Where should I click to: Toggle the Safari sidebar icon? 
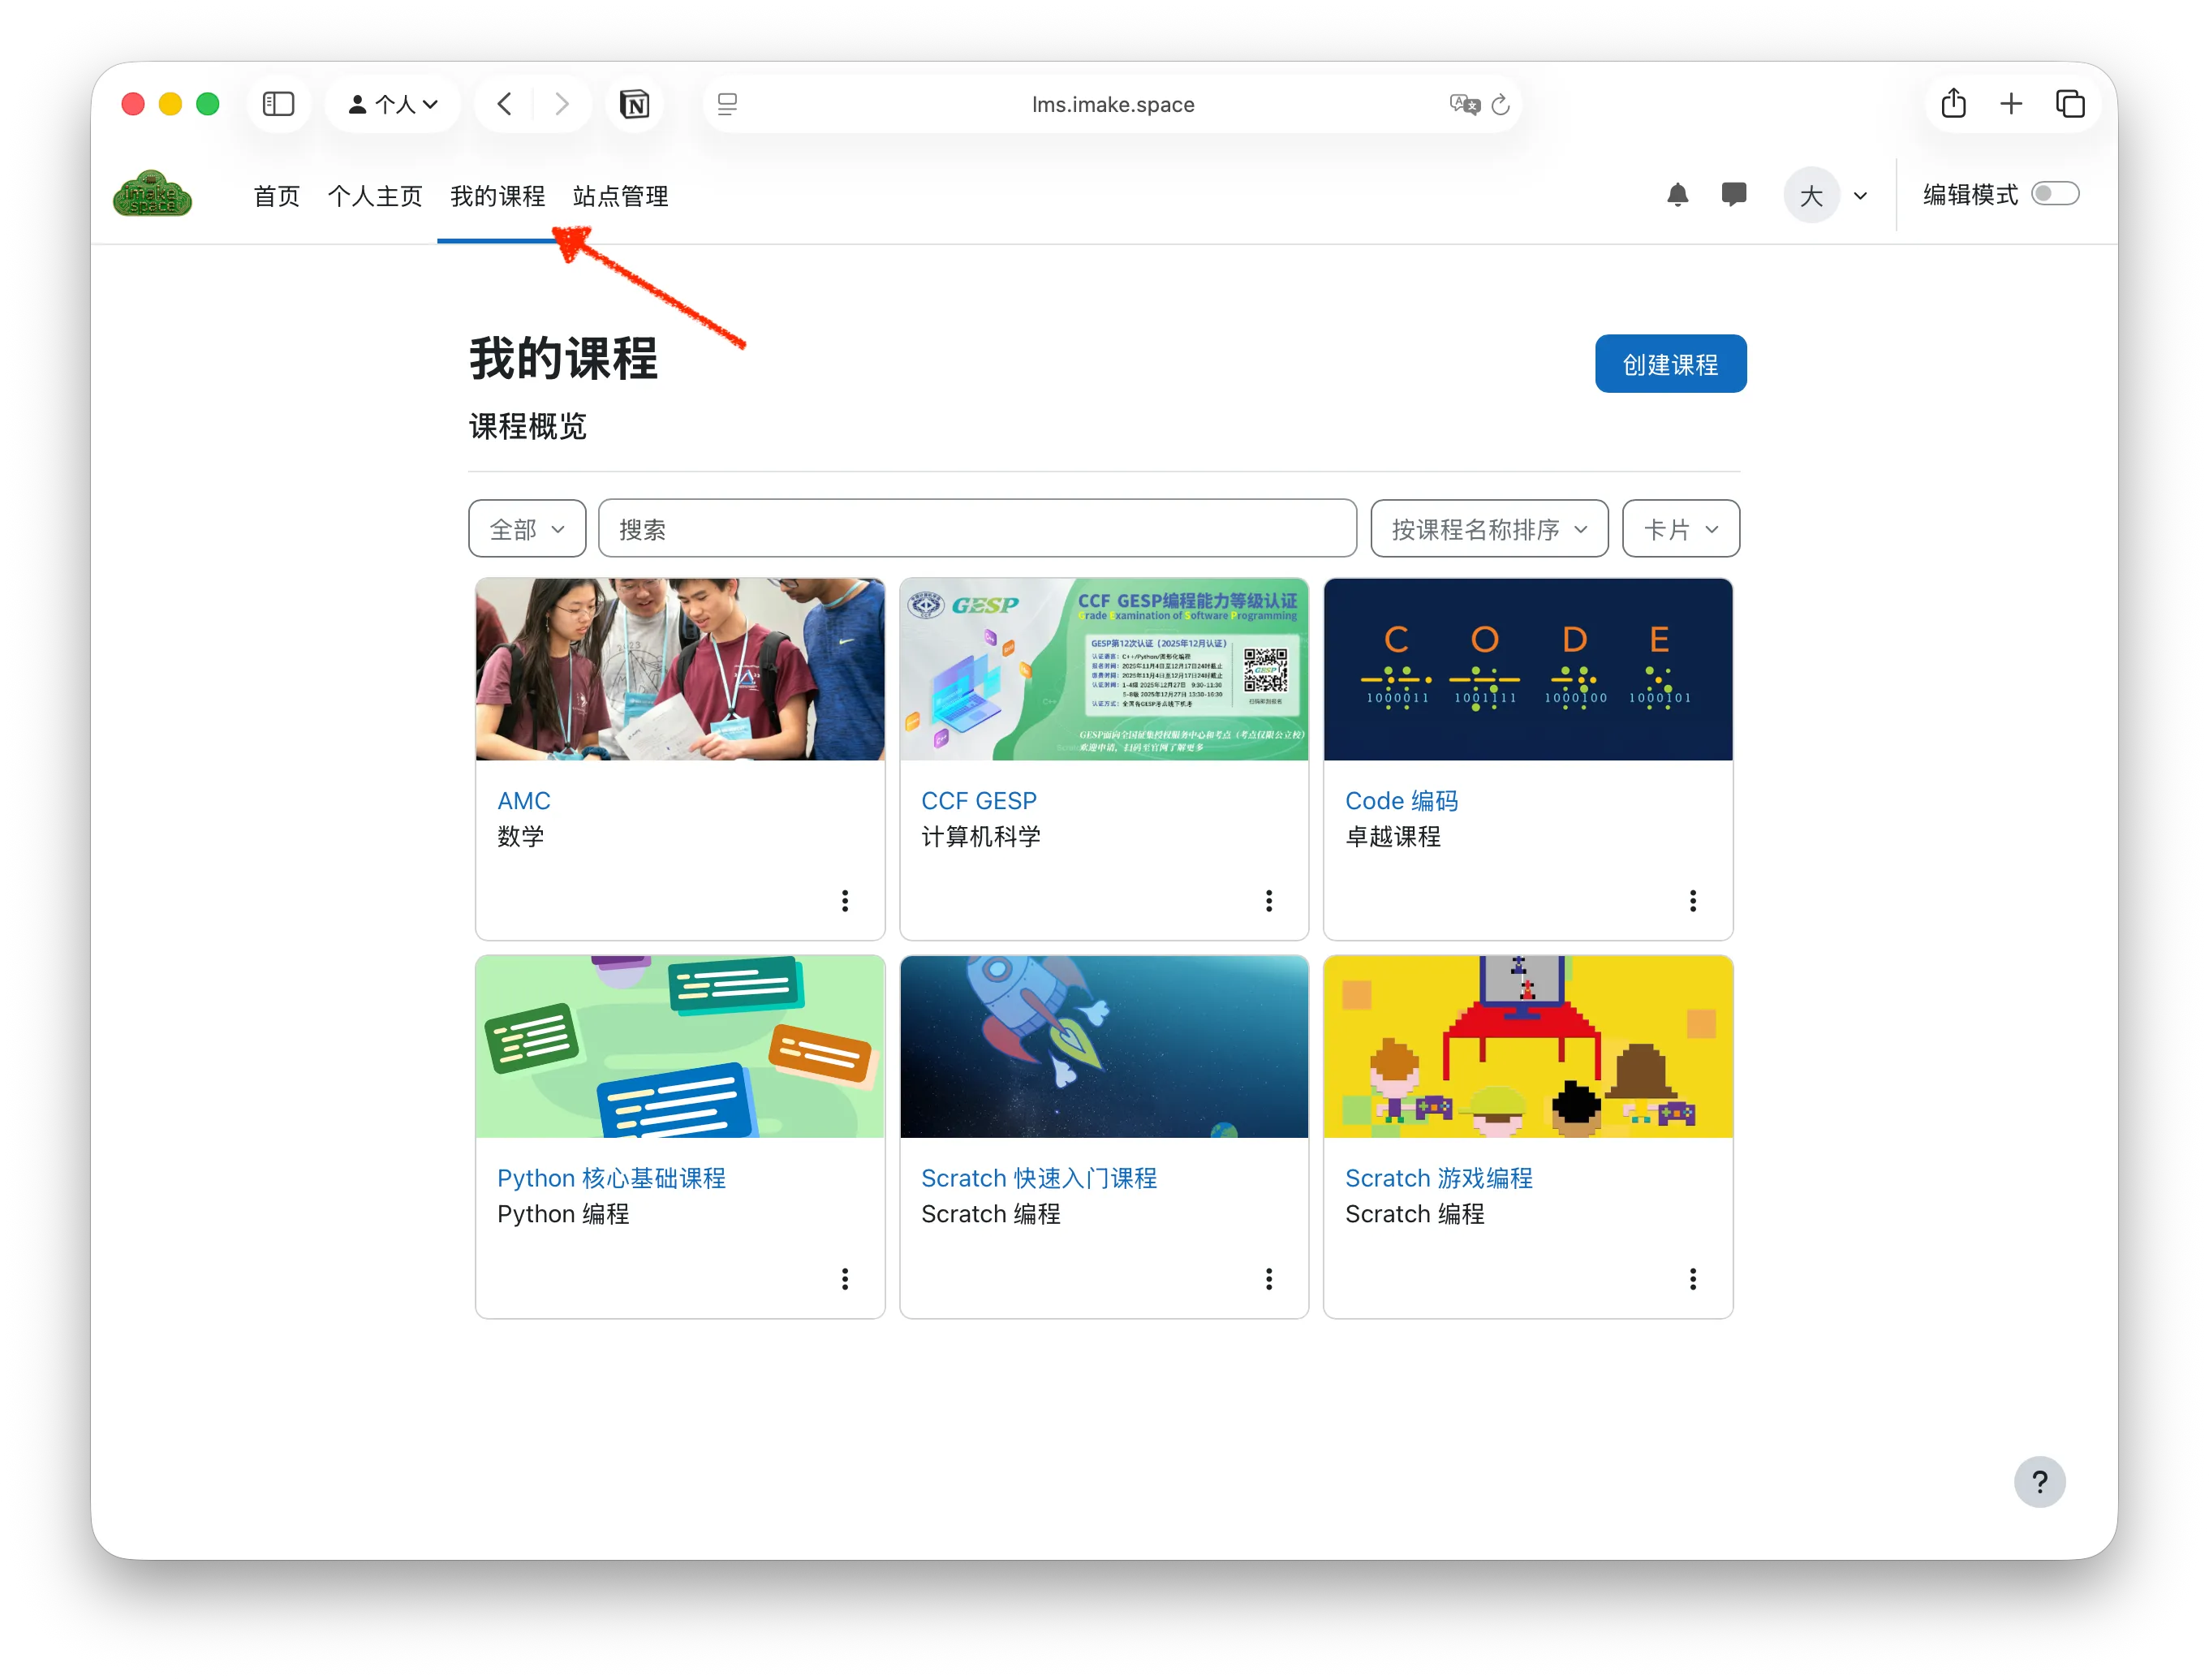pyautogui.click(x=279, y=103)
